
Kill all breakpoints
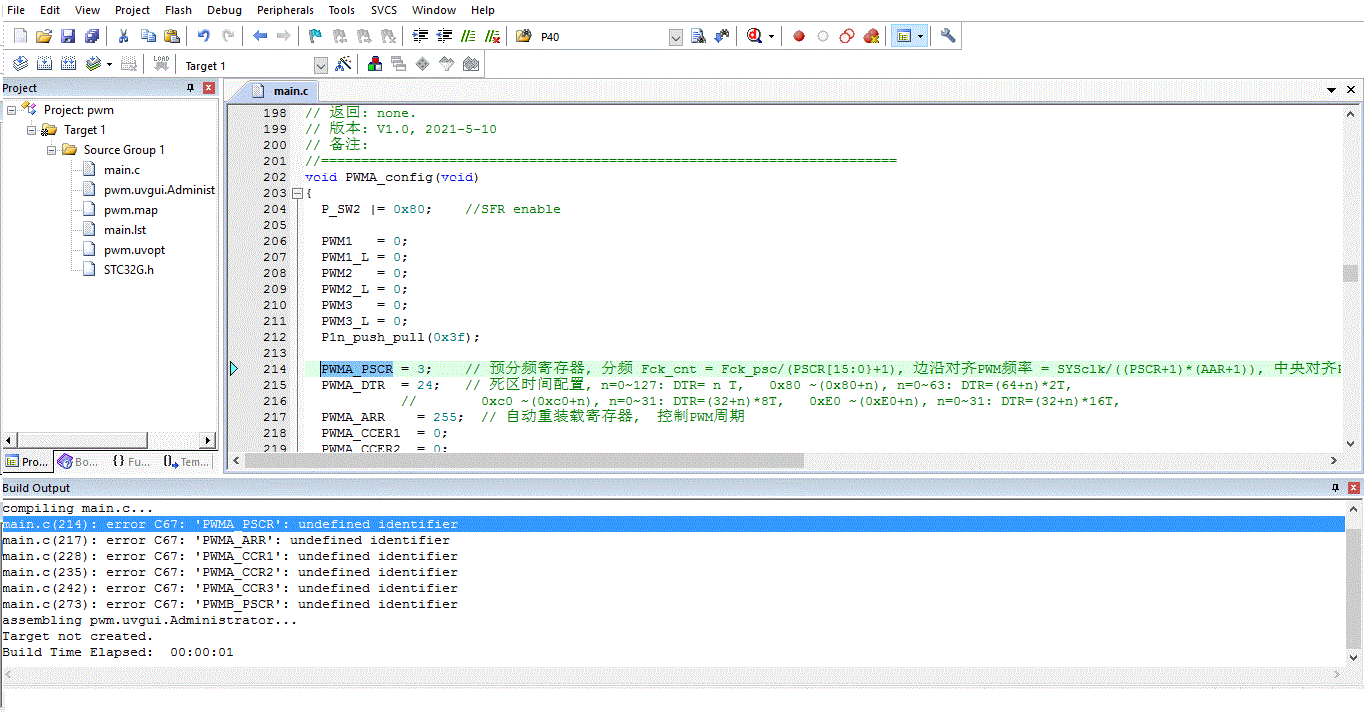pyautogui.click(x=871, y=36)
